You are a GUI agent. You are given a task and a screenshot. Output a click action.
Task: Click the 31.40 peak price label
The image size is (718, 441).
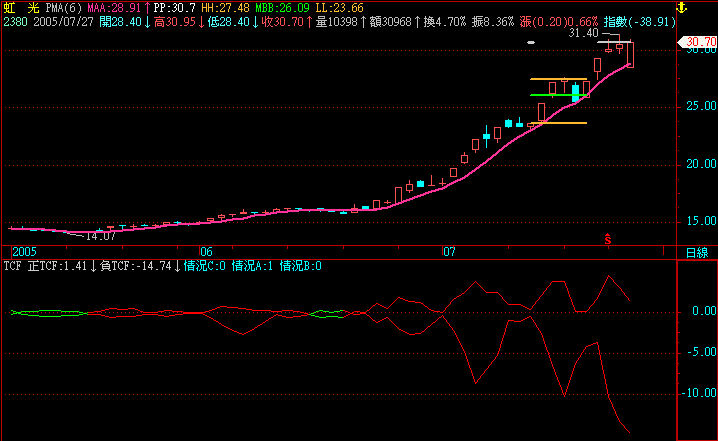(x=583, y=33)
